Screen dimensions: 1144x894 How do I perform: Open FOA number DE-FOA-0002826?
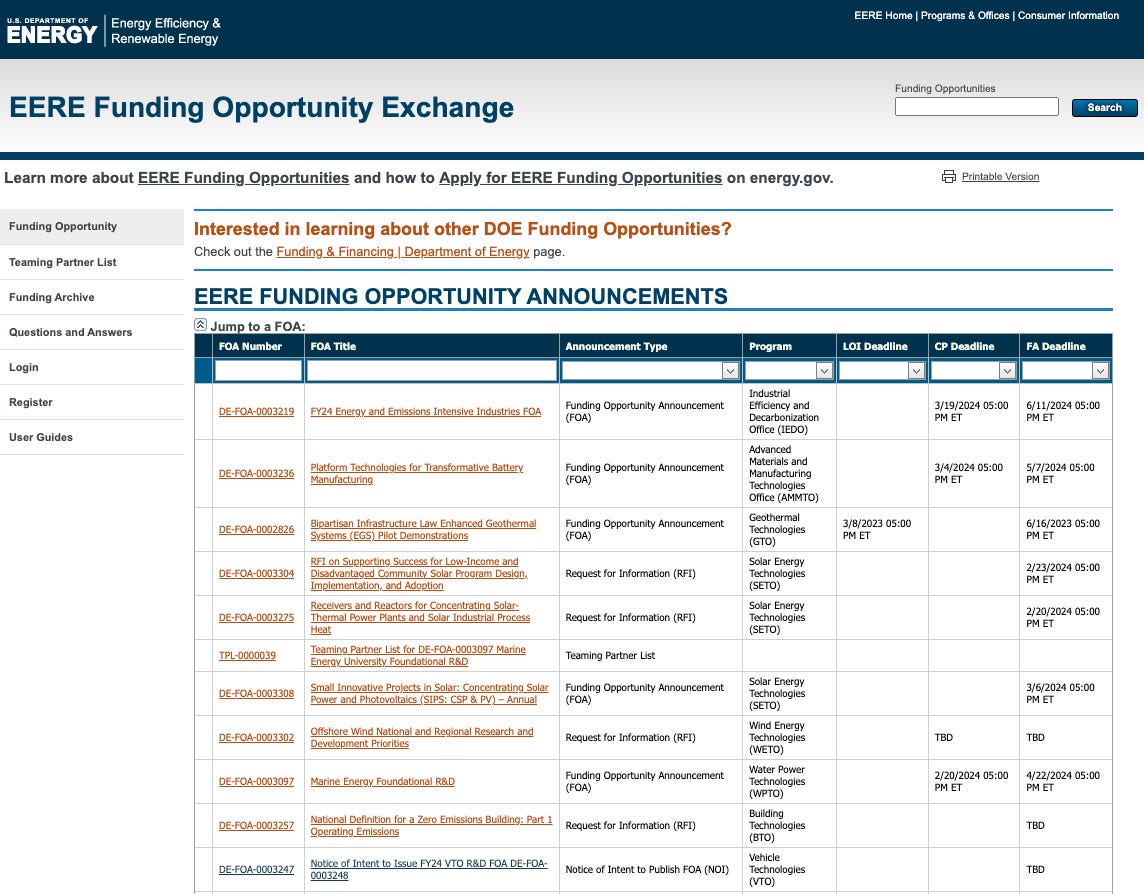point(256,530)
